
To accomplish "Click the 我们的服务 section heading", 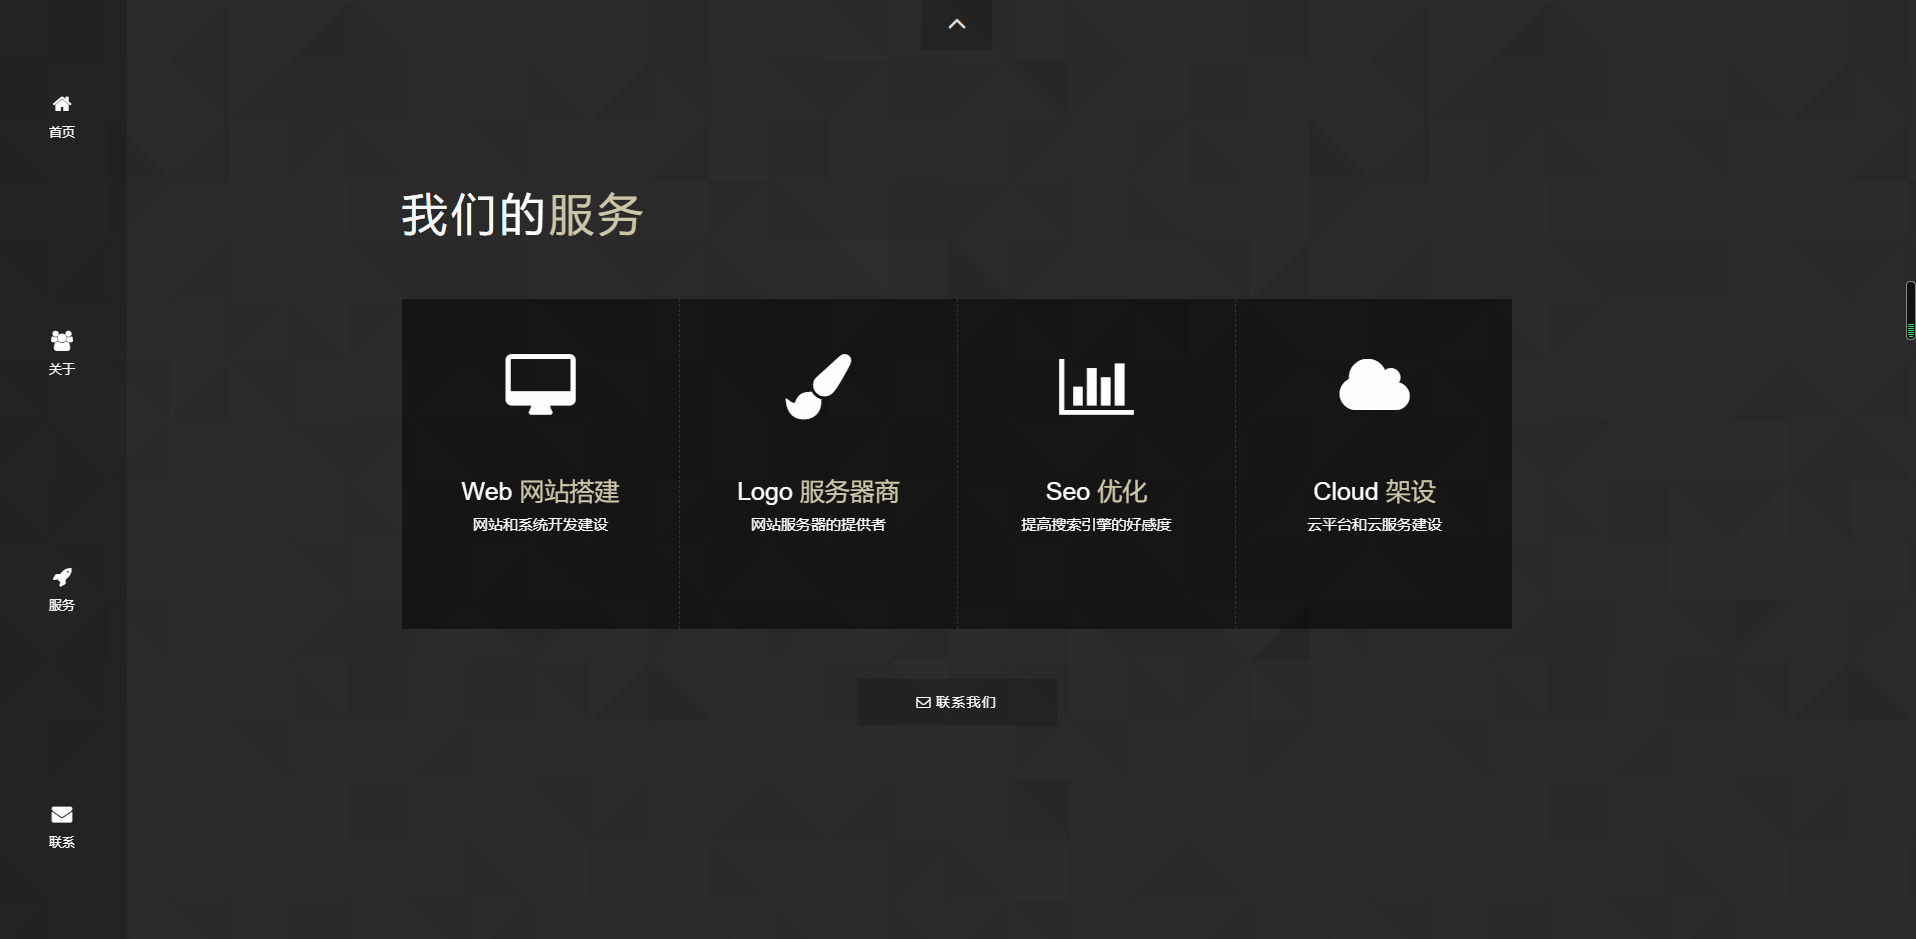I will pyautogui.click(x=521, y=215).
